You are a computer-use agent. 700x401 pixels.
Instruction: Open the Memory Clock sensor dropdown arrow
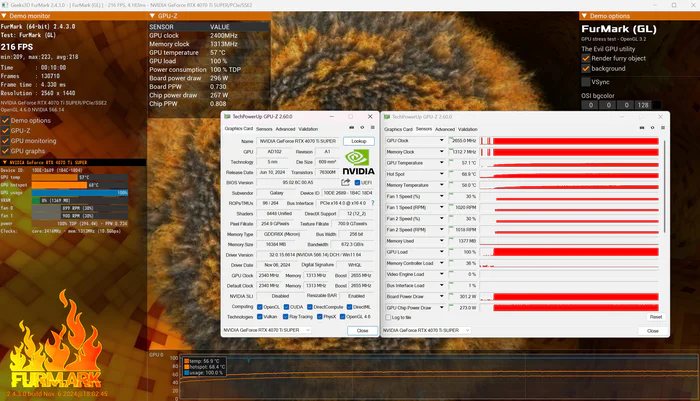(x=442, y=151)
